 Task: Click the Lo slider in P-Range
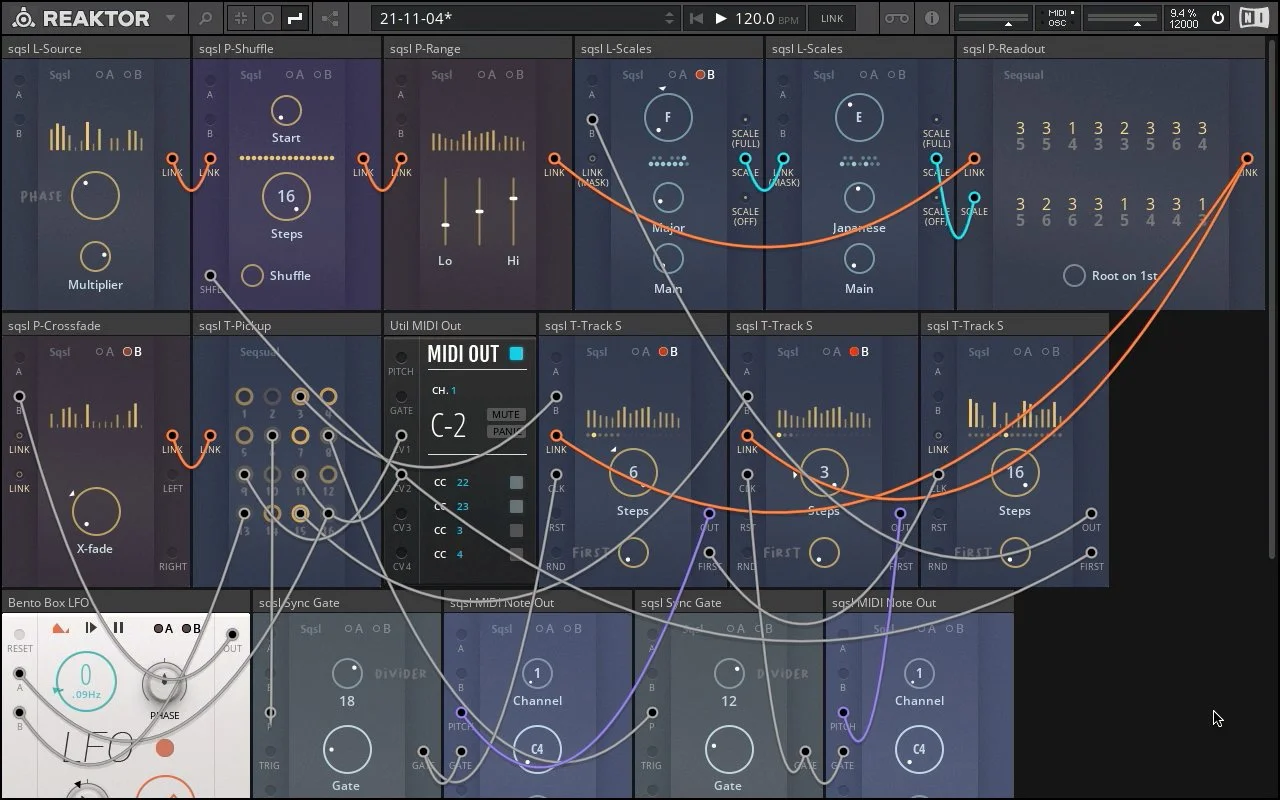click(x=446, y=212)
